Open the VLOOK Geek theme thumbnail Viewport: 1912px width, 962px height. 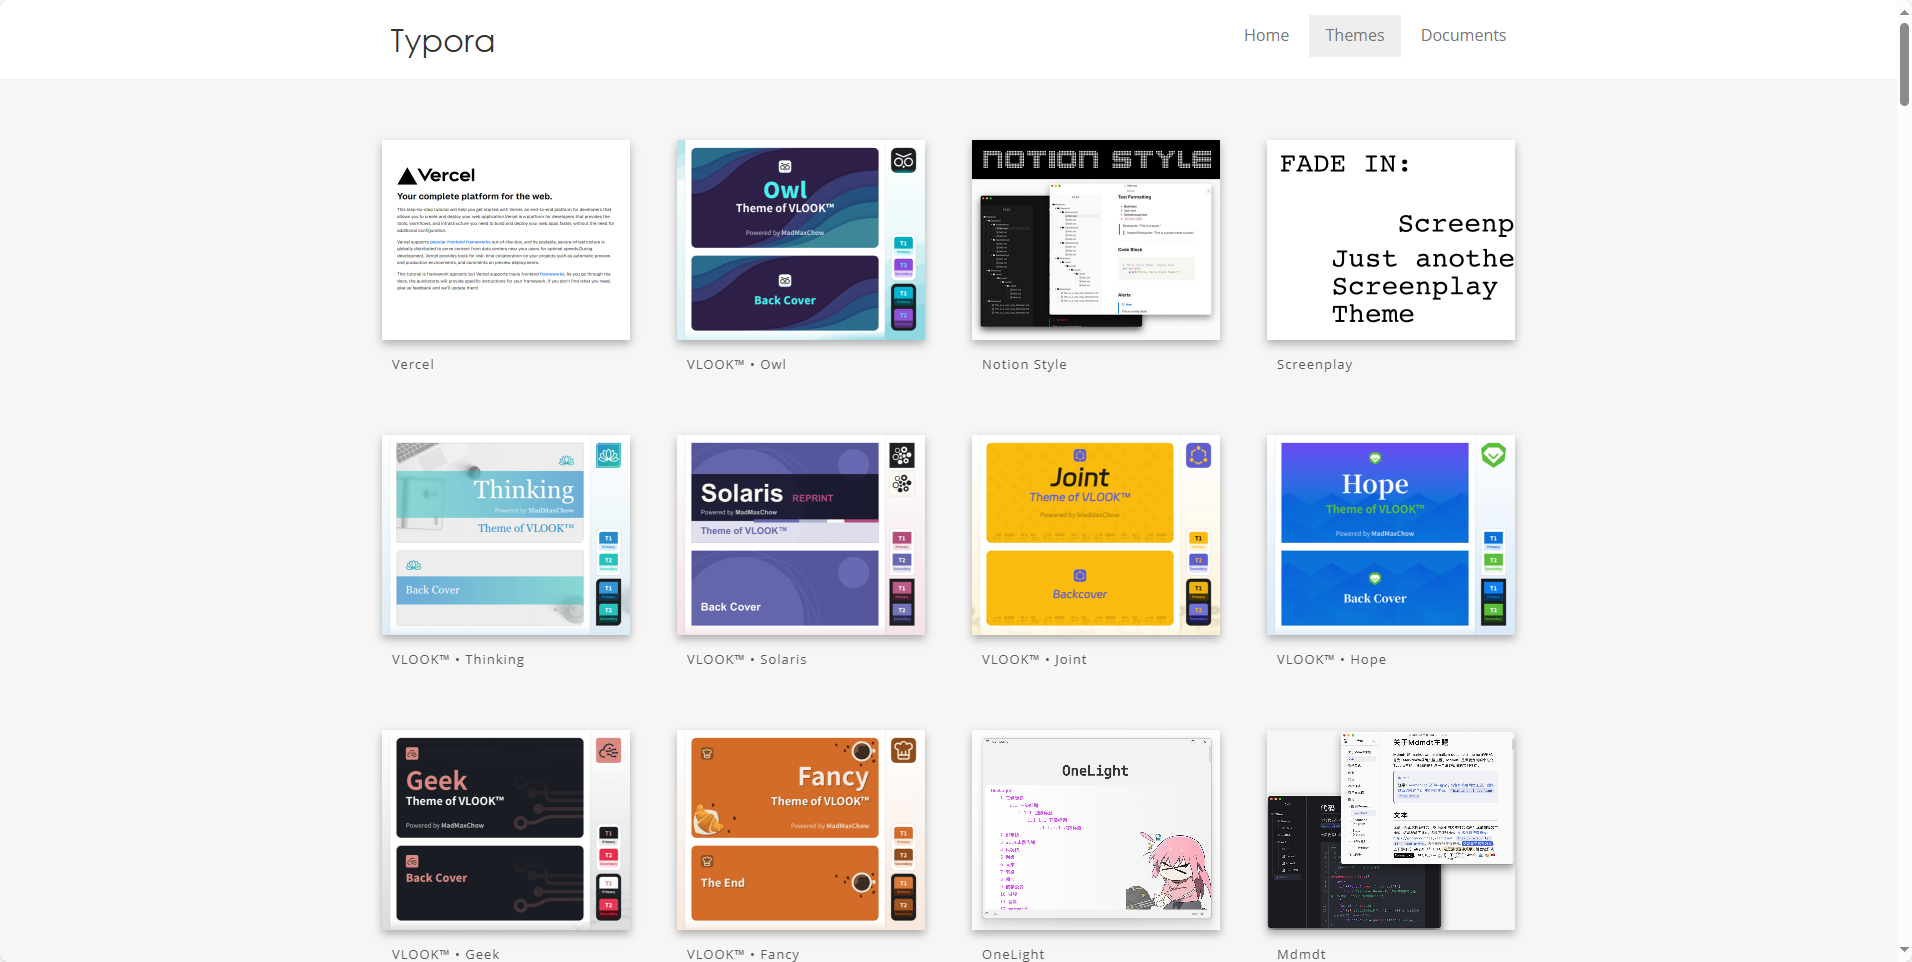coord(506,830)
